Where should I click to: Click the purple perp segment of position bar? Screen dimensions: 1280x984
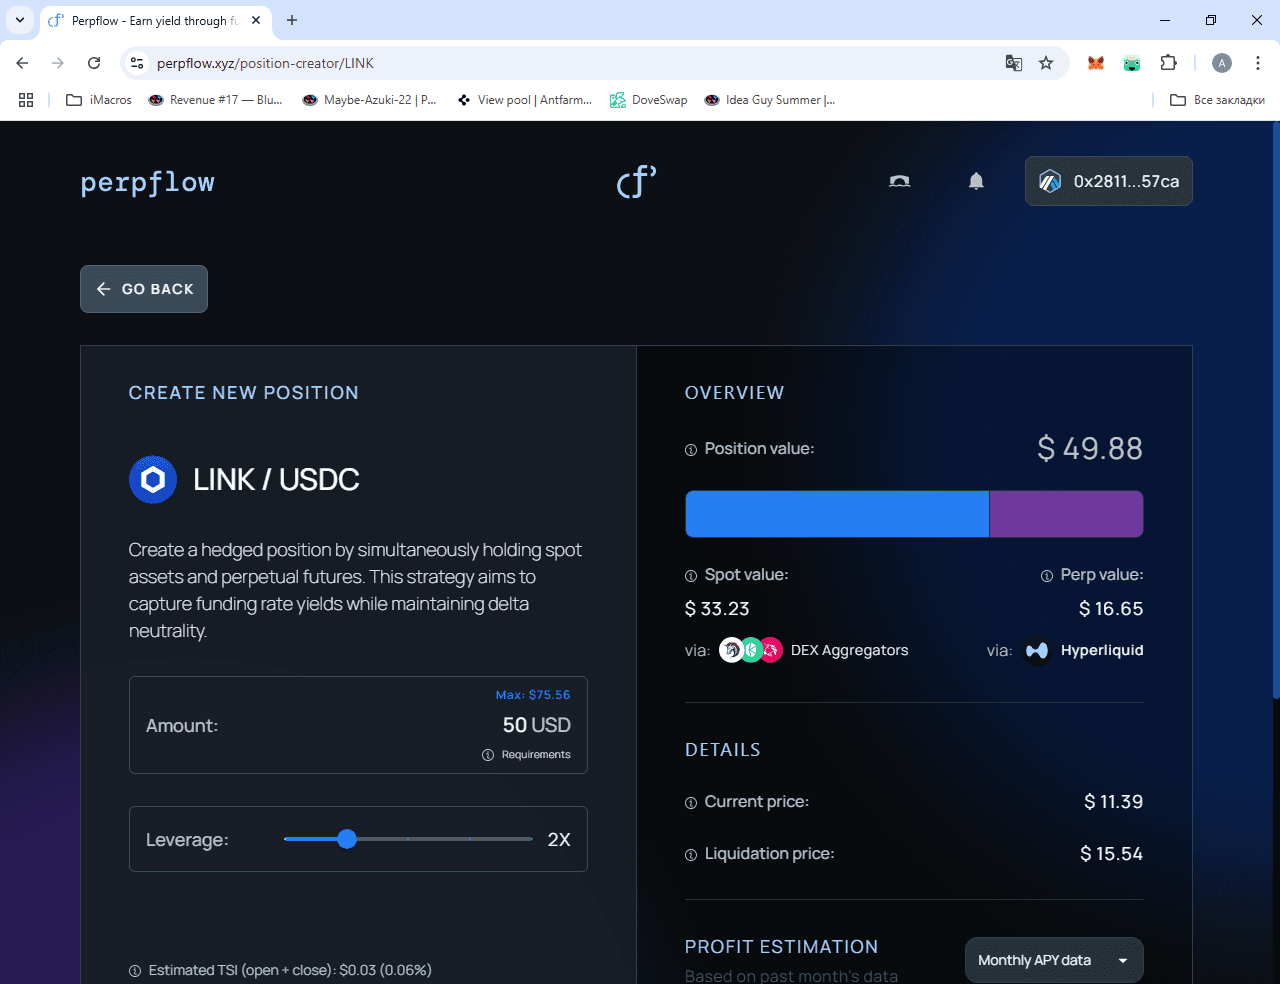click(x=1066, y=514)
